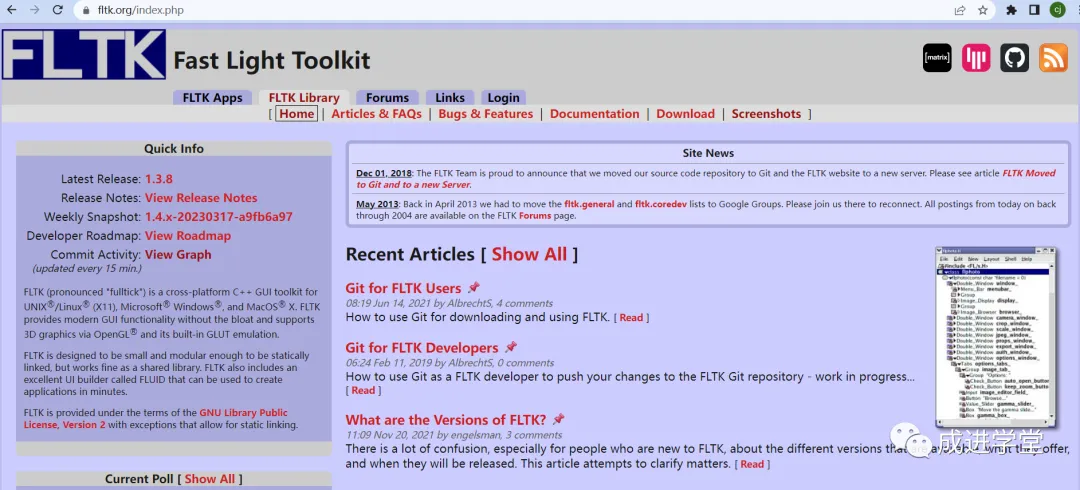Click the FLTK logo image
This screenshot has height=490, width=1080.
click(x=84, y=54)
